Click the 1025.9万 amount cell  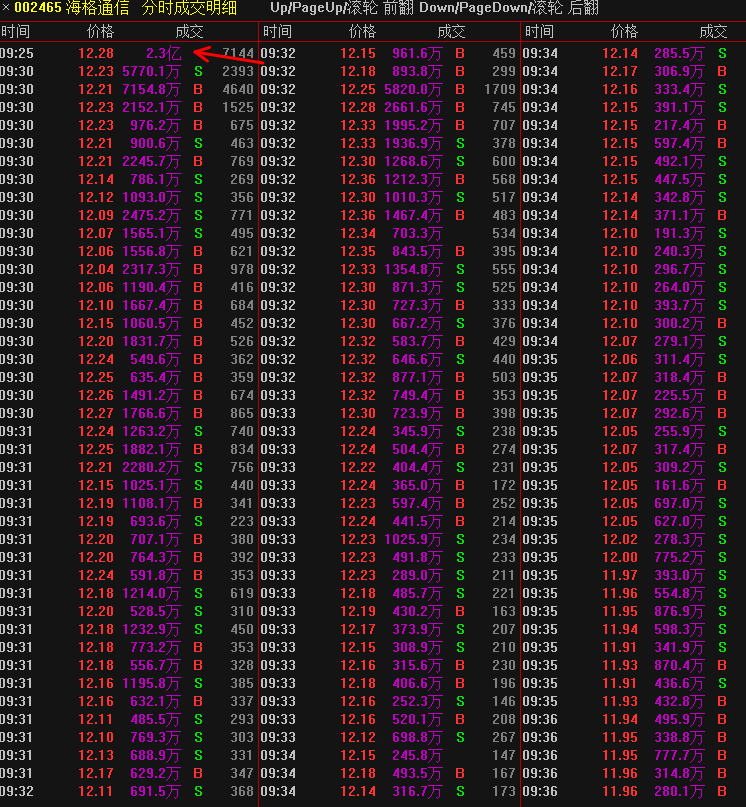pos(413,540)
